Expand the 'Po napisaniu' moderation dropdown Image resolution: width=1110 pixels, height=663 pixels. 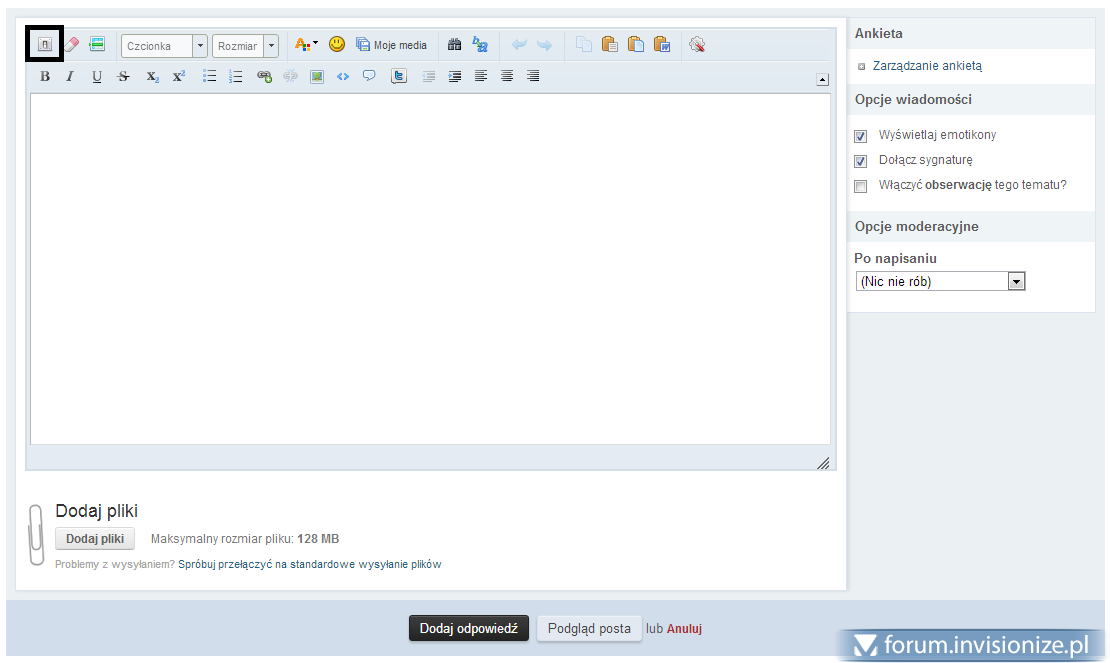[940, 282]
